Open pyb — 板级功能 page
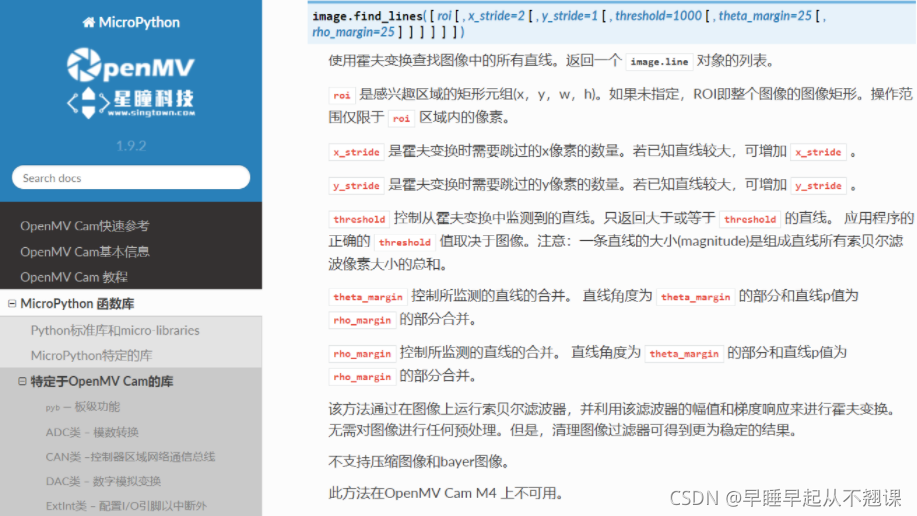Screen dimensions: 917x516 [x=82, y=407]
